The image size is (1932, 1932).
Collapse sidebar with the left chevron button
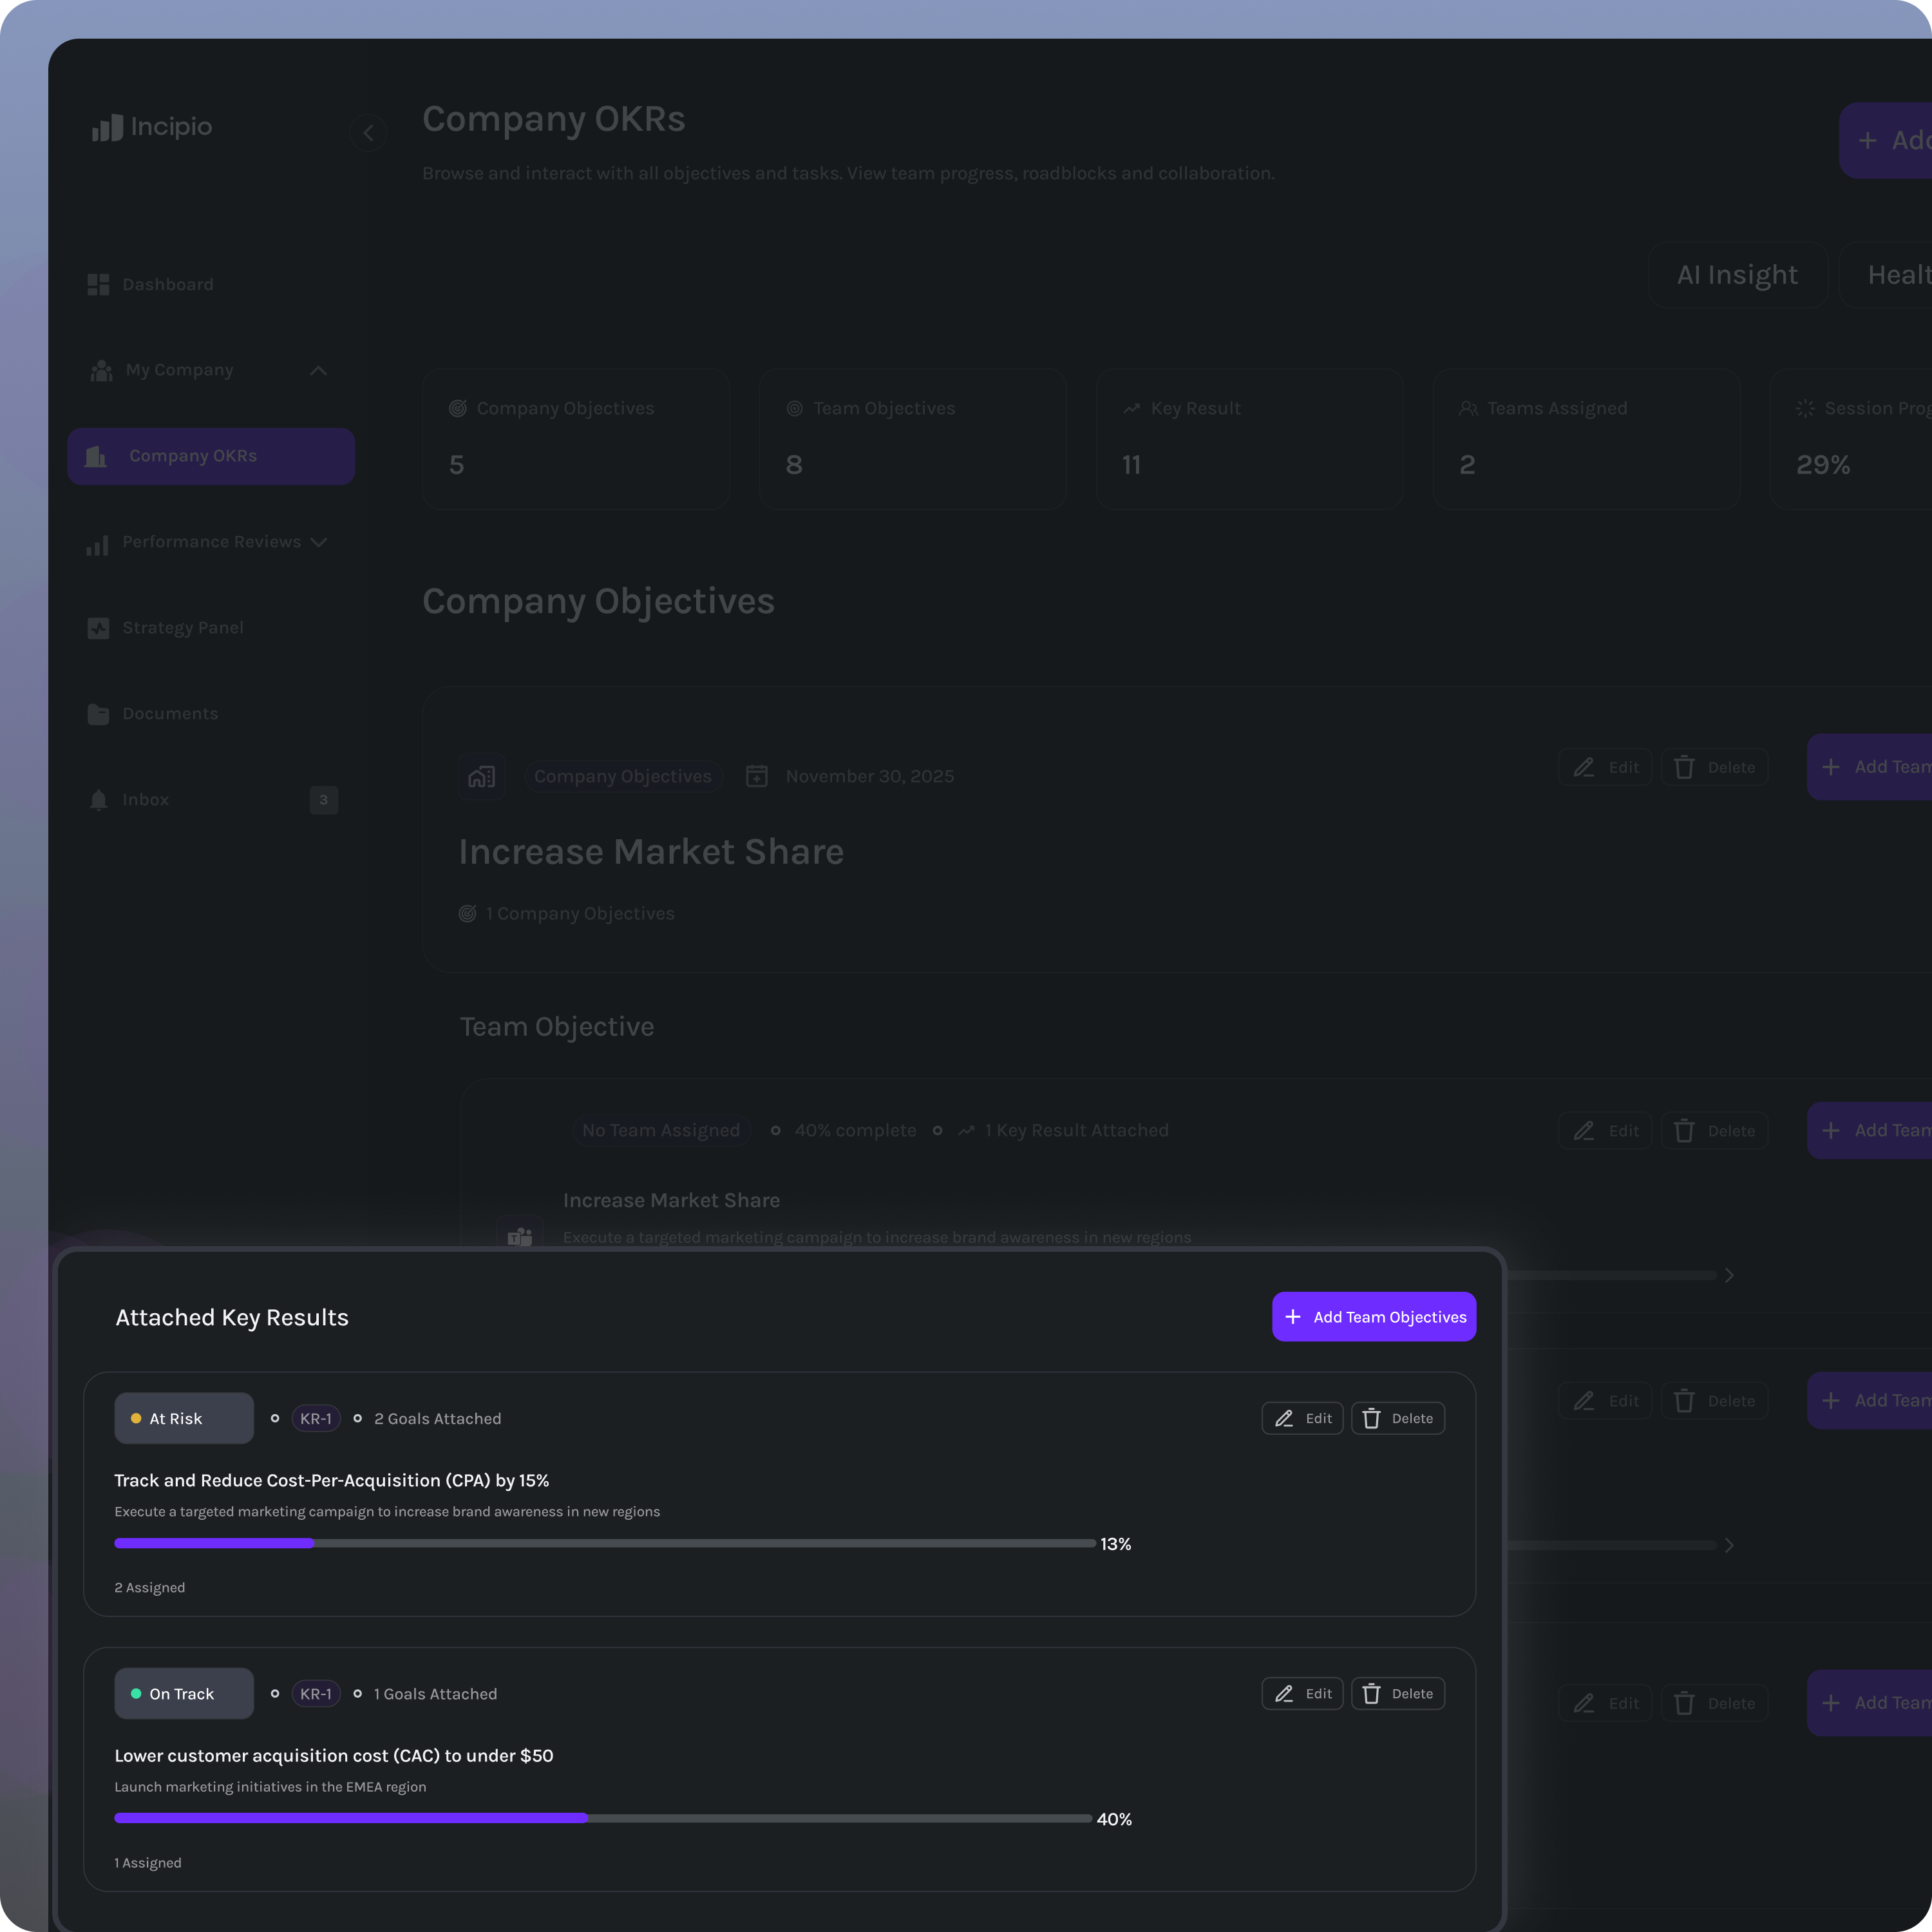click(368, 132)
